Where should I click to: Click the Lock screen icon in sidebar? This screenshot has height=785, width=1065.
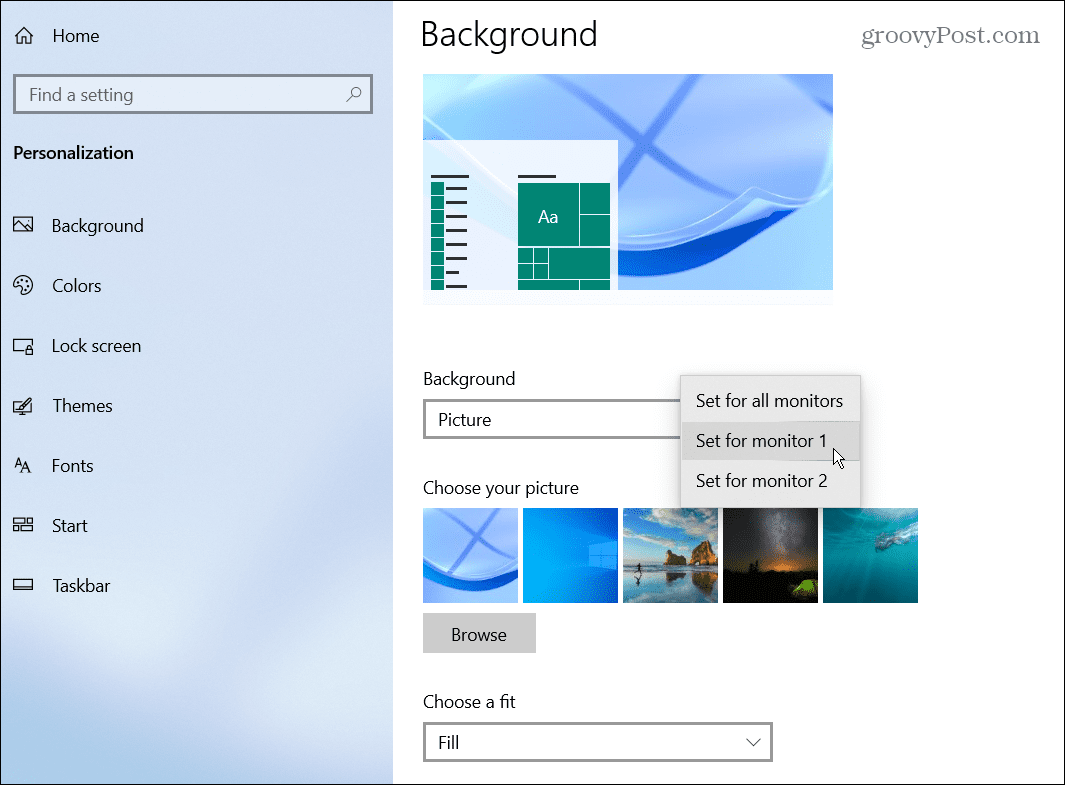[x=25, y=345]
